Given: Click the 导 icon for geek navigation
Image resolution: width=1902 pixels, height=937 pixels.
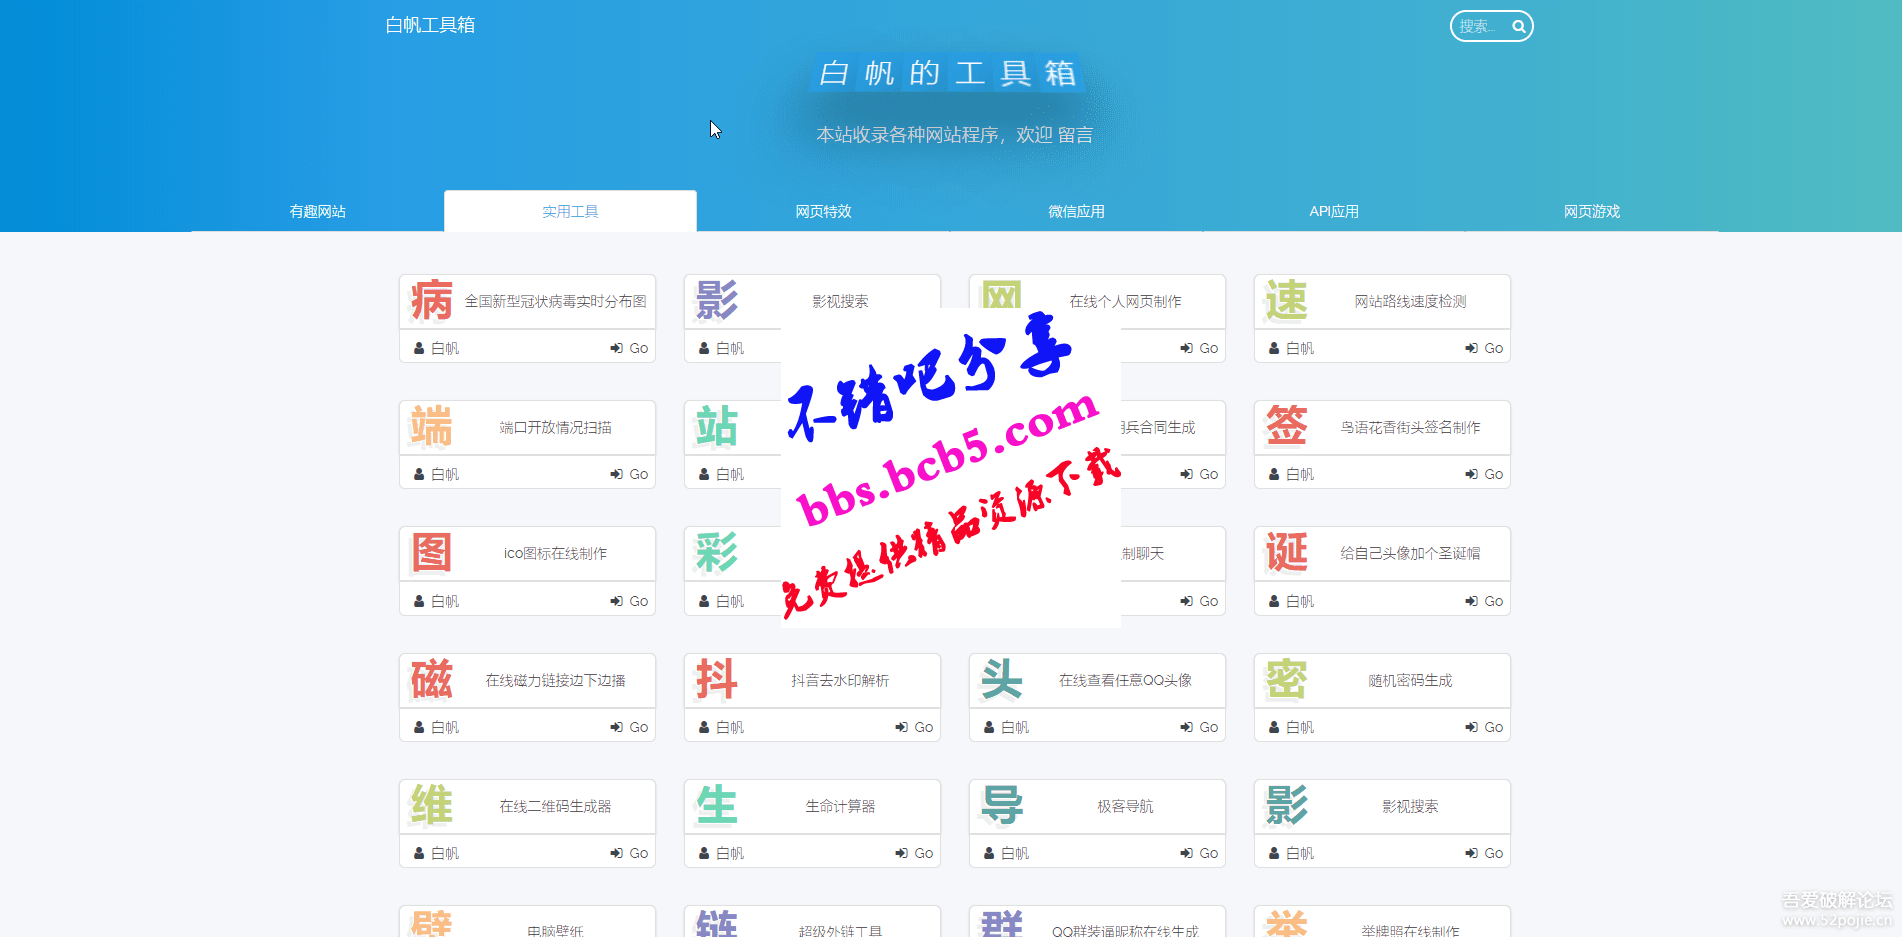Looking at the screenshot, I should click(x=1001, y=806).
